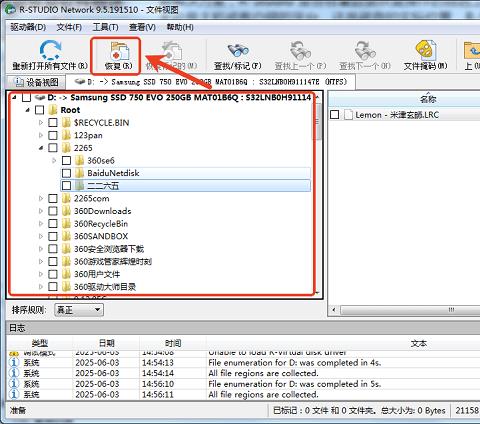Click the Name (名称) column header
The width and height of the screenshot is (480, 424).
point(428,99)
